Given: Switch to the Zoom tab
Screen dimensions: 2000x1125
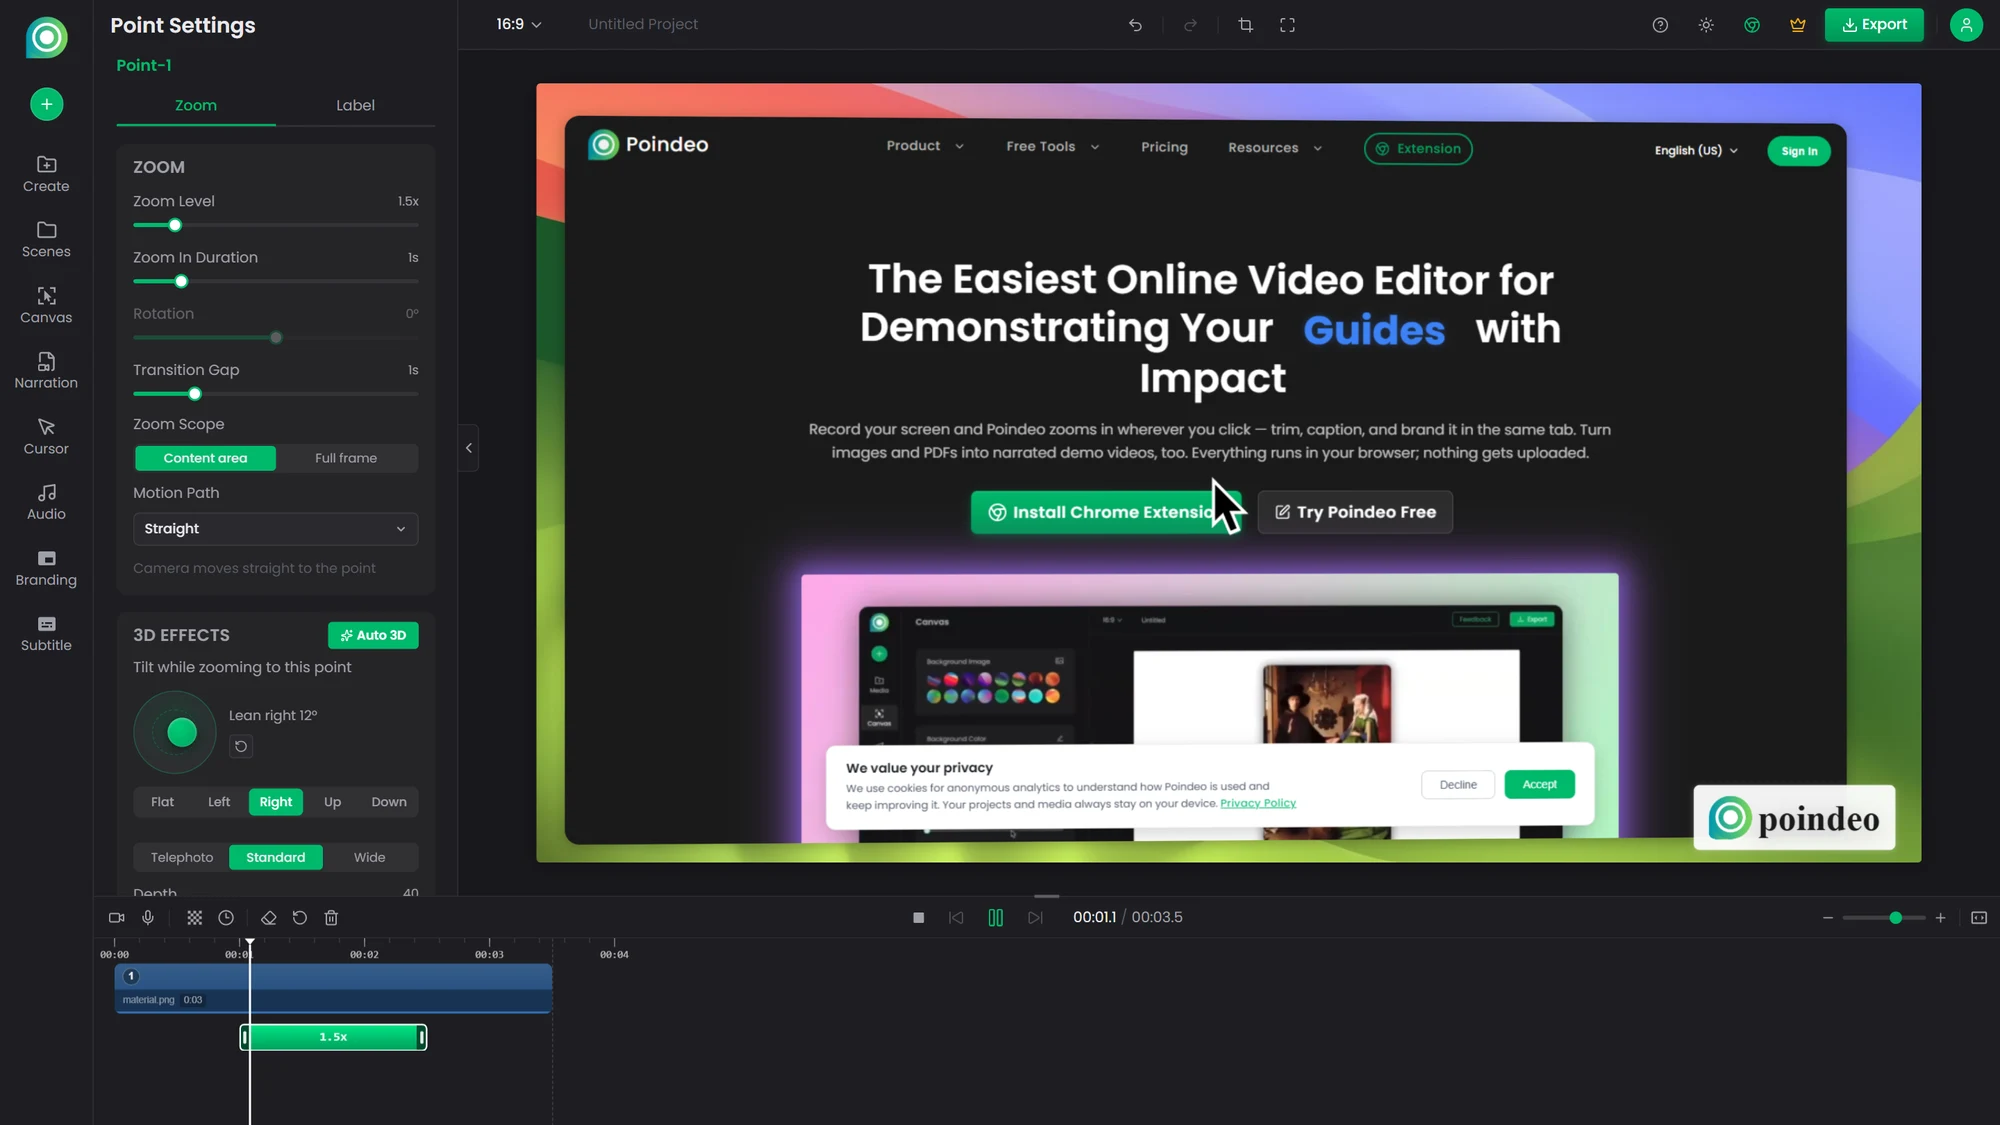Looking at the screenshot, I should pyautogui.click(x=195, y=105).
